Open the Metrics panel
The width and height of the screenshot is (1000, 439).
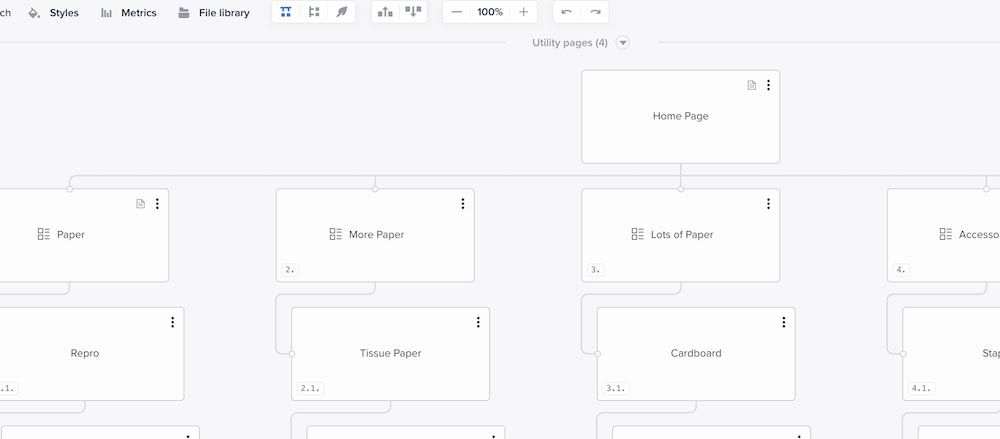(129, 13)
